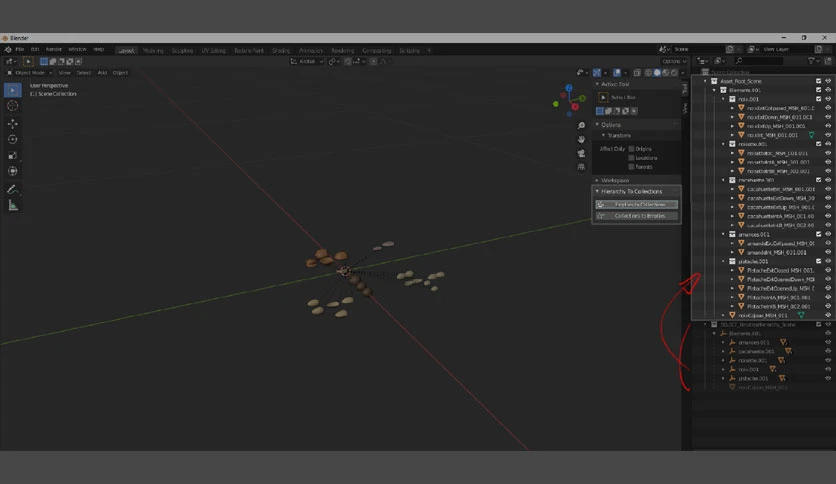Select the Move tool

coord(13,124)
